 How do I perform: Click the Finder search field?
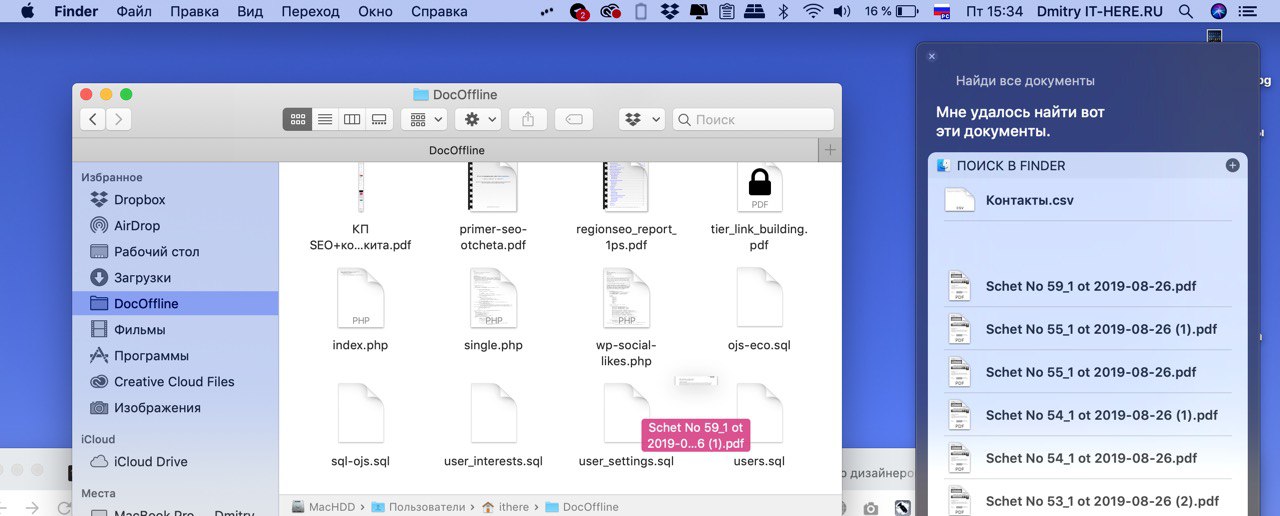click(753, 119)
